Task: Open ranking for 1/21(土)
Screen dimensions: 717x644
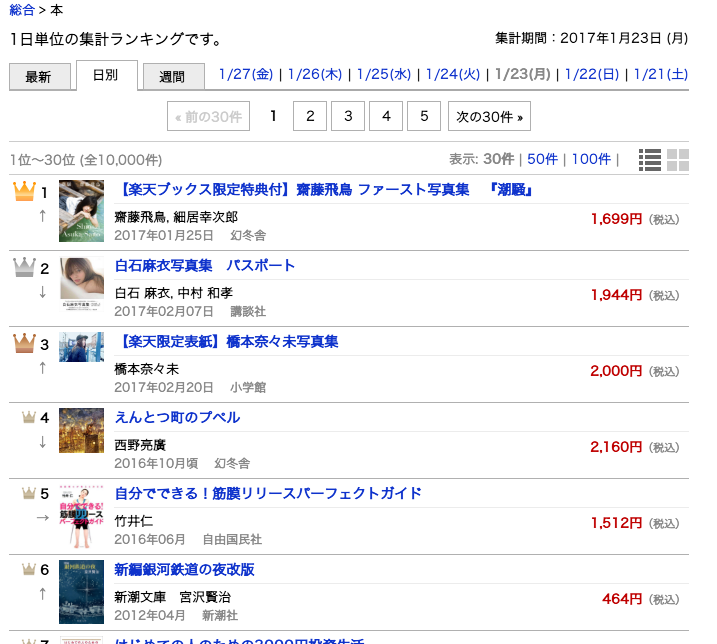Action: click(661, 74)
